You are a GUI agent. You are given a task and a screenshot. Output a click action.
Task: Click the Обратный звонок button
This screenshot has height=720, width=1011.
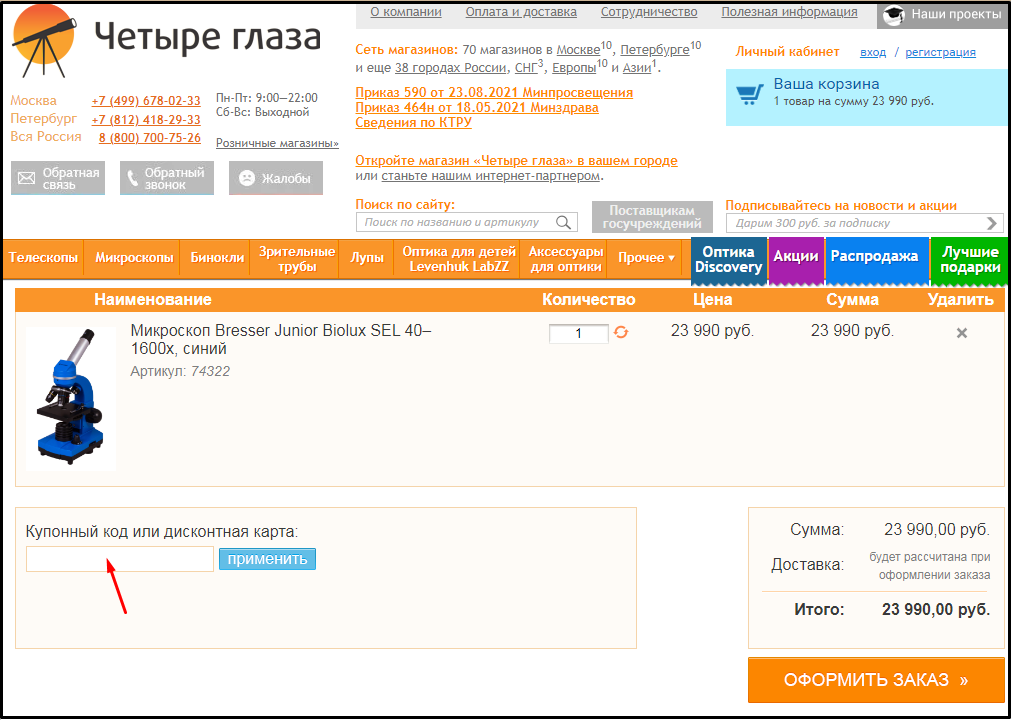coord(166,178)
